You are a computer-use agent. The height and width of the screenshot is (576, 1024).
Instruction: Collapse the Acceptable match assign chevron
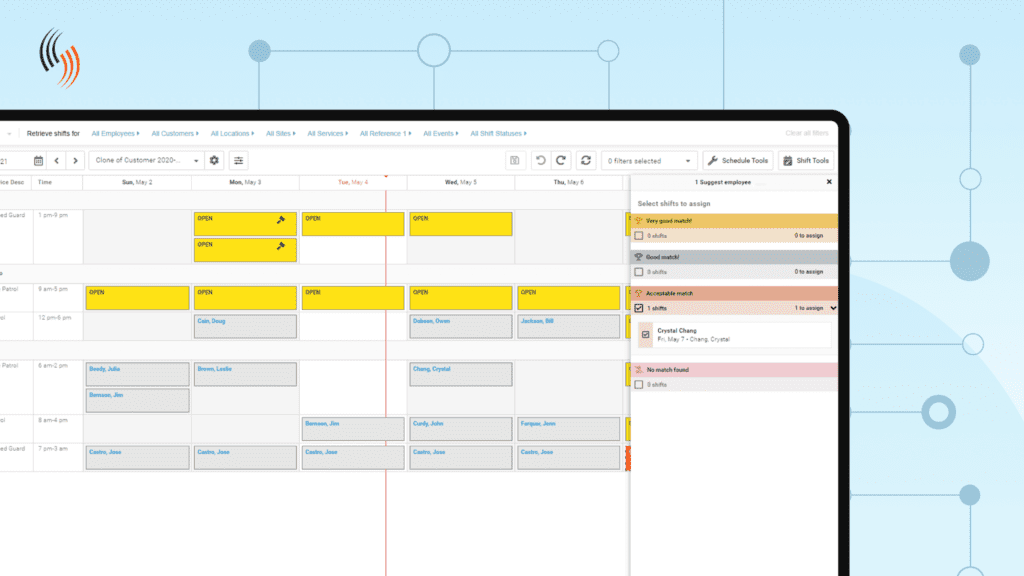click(833, 308)
